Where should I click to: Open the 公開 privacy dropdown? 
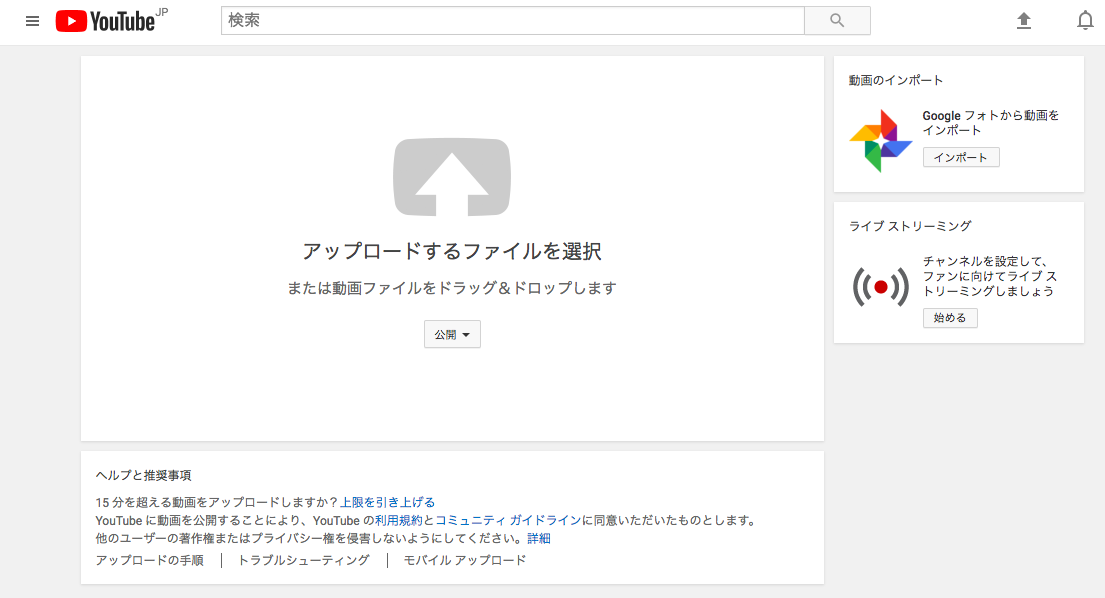452,335
